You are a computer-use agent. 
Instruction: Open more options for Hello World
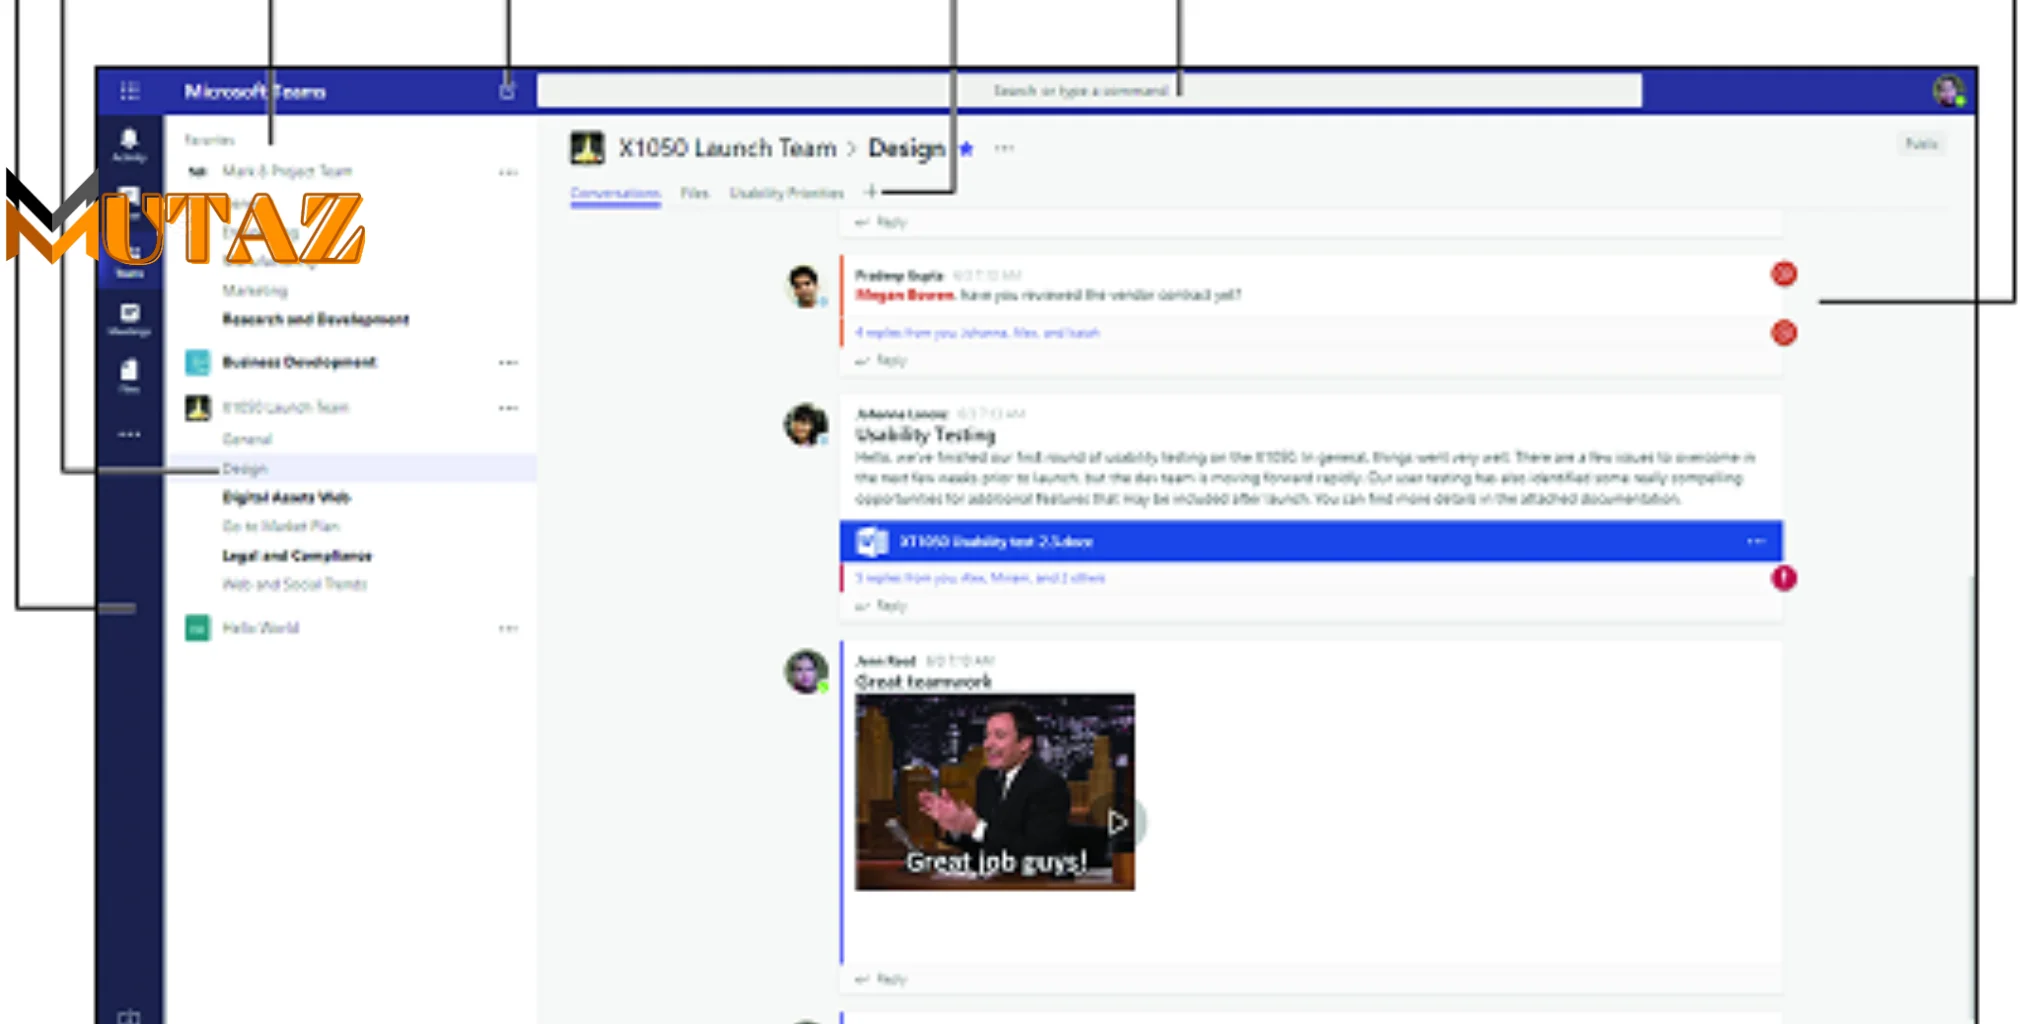tap(508, 628)
